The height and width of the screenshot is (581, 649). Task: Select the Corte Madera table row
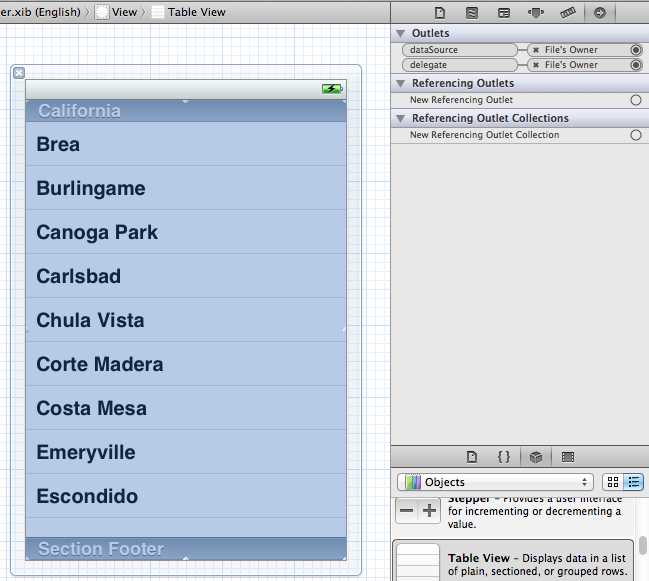pos(186,364)
